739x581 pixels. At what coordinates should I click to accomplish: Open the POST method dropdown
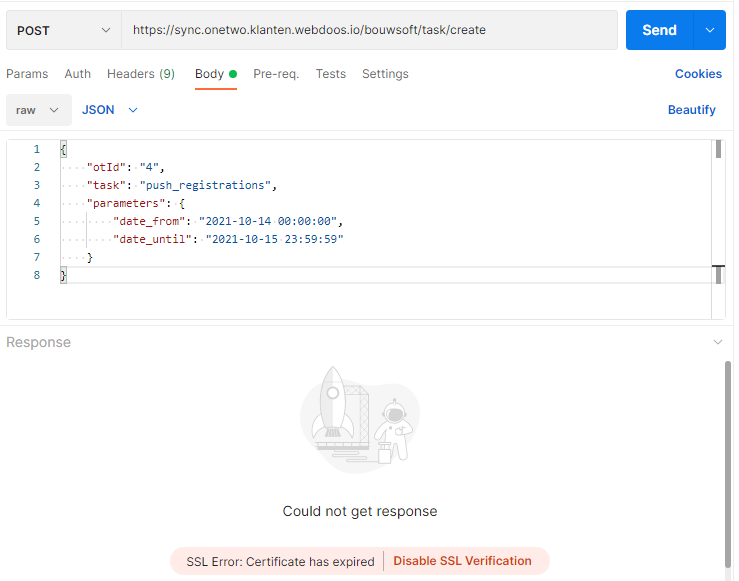tap(62, 30)
